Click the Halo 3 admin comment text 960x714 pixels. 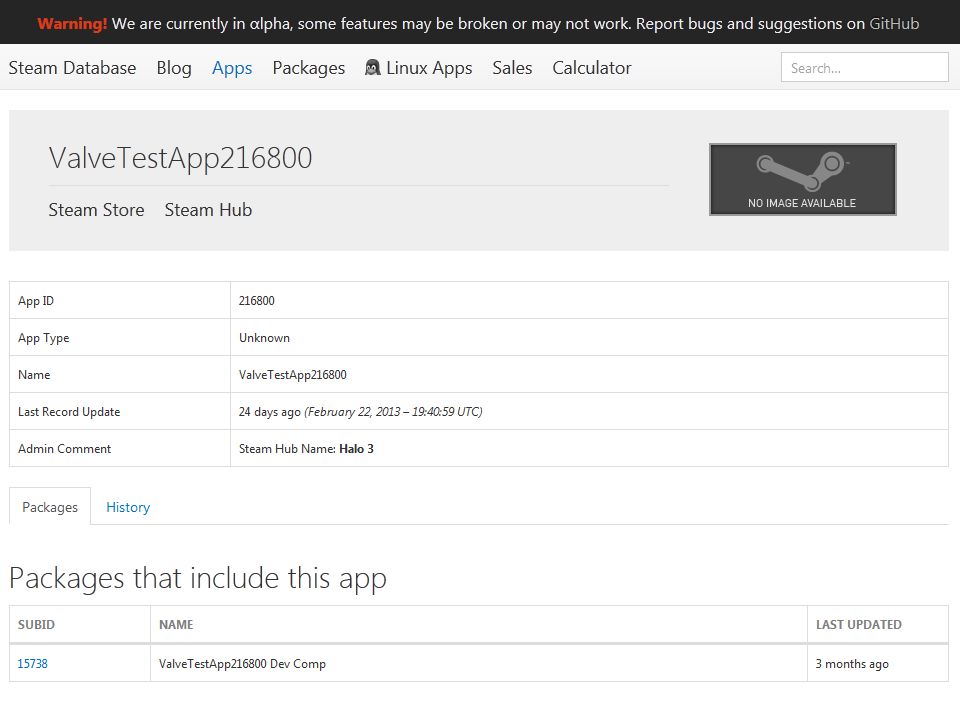[356, 449]
